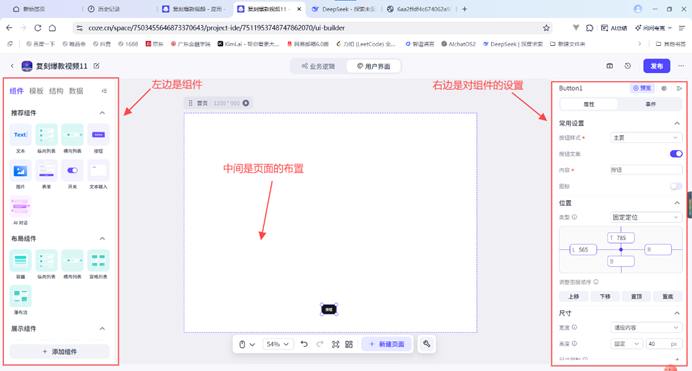Click the play icon on the 首页 page label

click(x=246, y=103)
